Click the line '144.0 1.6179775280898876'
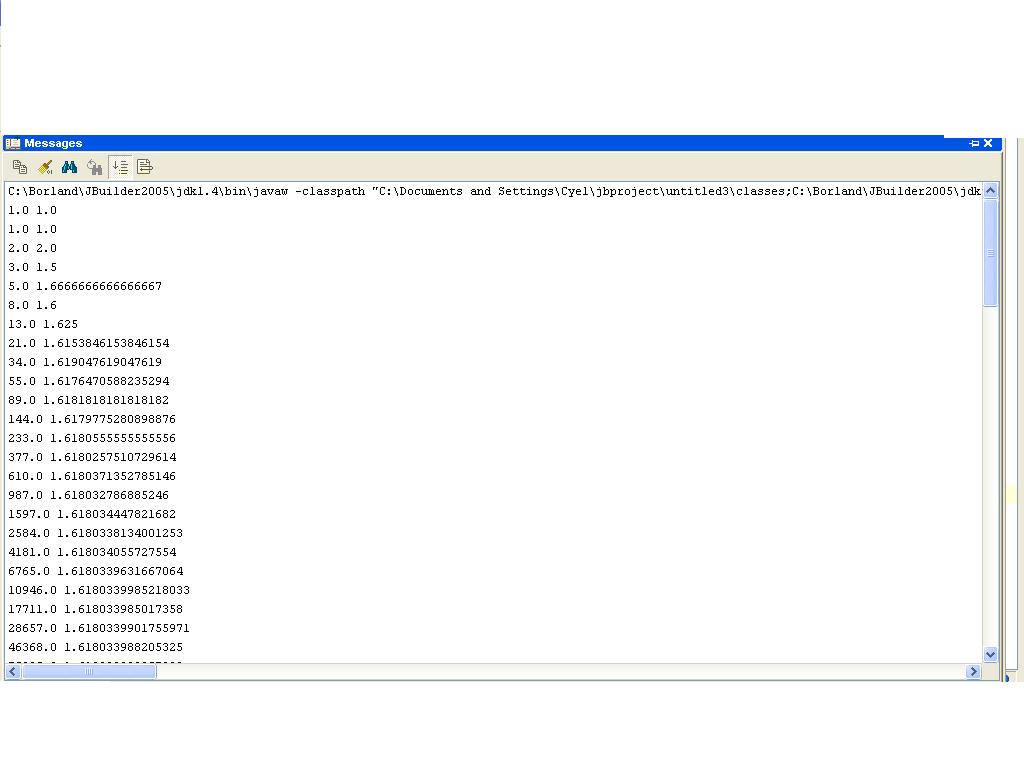 point(92,419)
